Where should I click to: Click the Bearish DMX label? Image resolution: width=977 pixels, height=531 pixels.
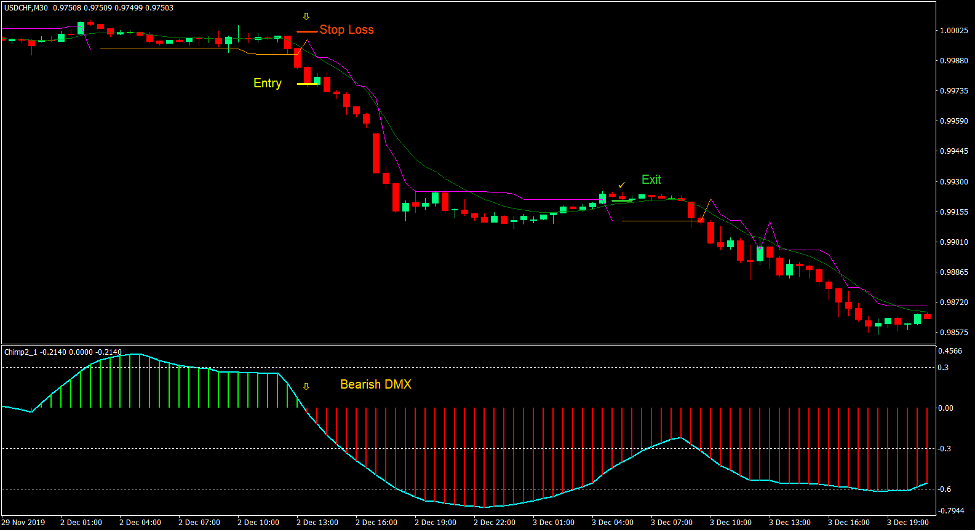(376, 385)
